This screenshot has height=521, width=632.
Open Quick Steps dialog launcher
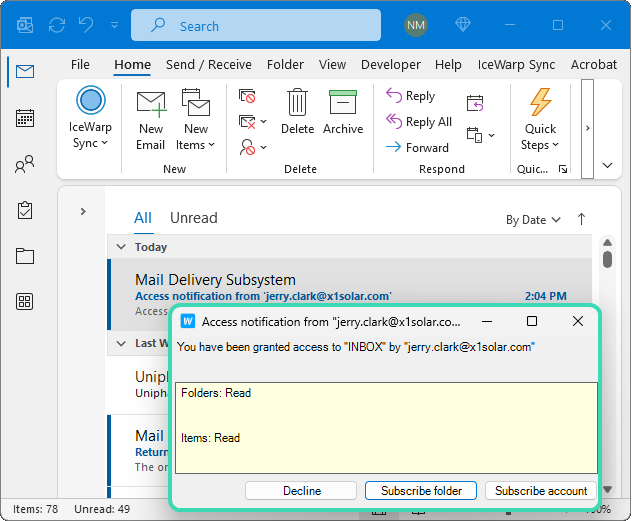coord(563,169)
